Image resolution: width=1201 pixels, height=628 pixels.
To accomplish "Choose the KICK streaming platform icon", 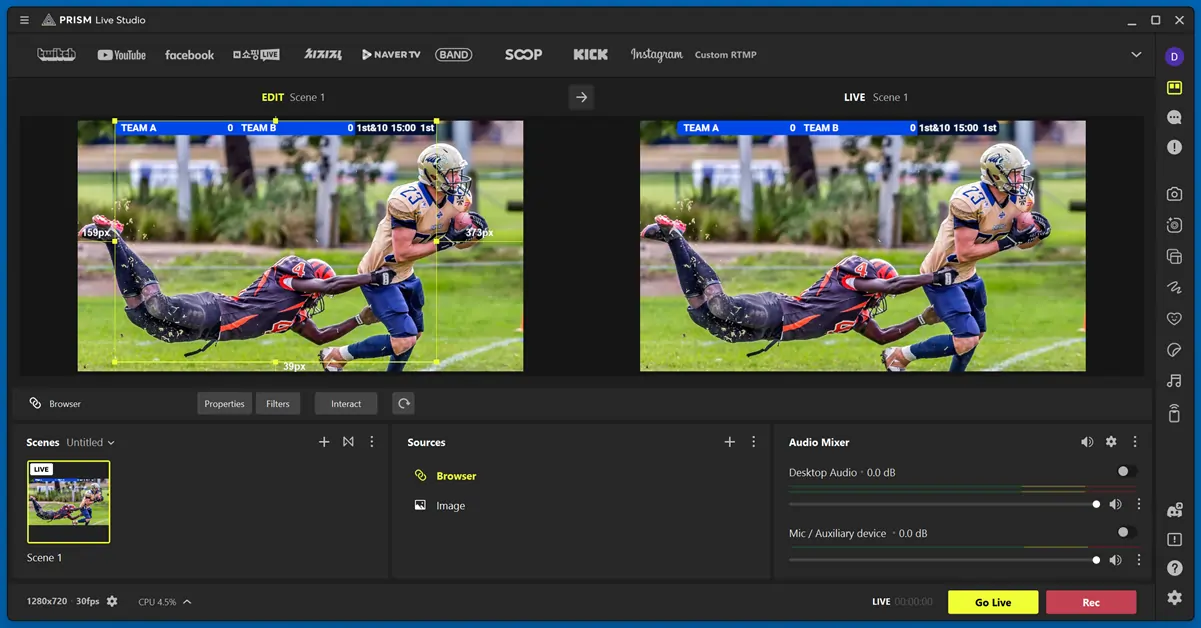I will click(590, 55).
